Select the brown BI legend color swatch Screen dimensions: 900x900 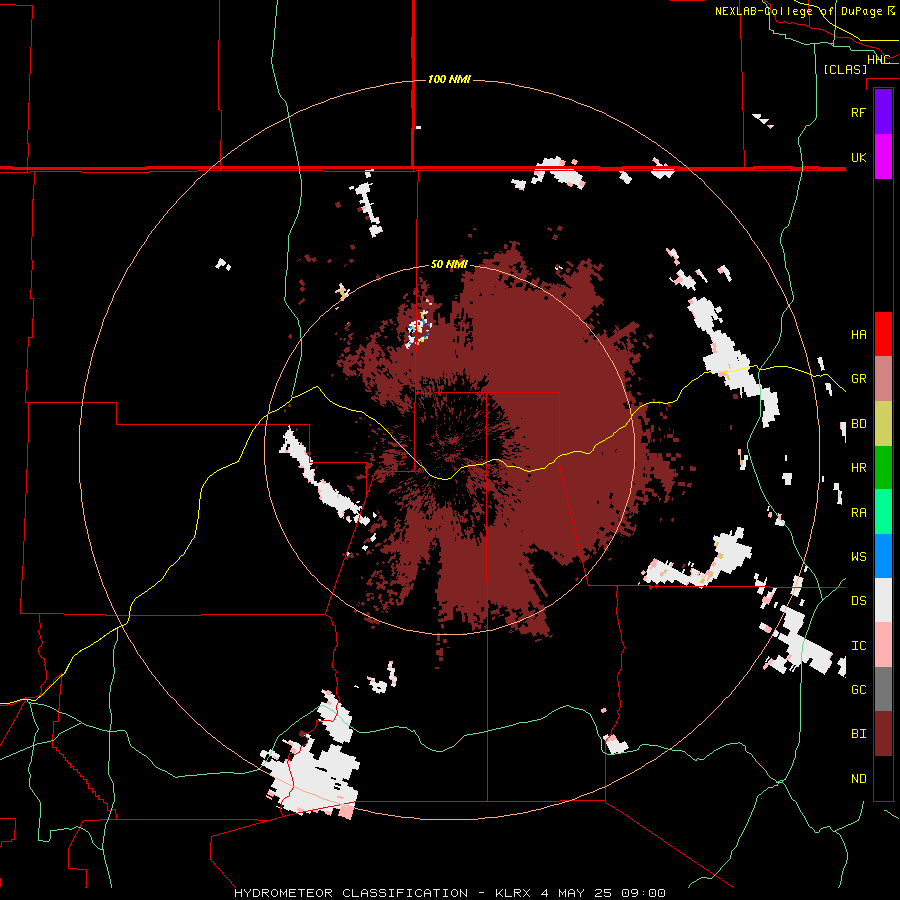coord(883,734)
